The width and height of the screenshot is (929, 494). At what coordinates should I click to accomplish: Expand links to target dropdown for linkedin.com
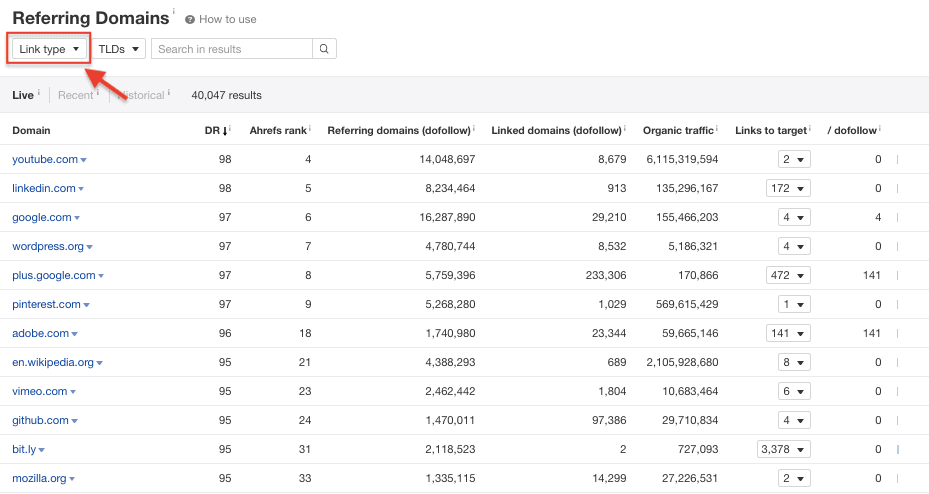click(x=788, y=188)
